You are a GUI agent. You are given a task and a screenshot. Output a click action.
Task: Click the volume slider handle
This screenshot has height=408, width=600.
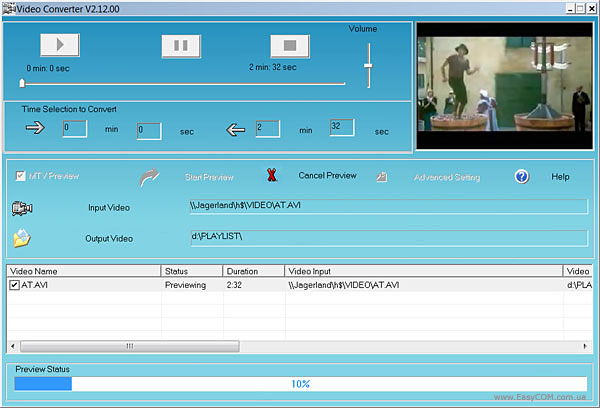tap(368, 66)
